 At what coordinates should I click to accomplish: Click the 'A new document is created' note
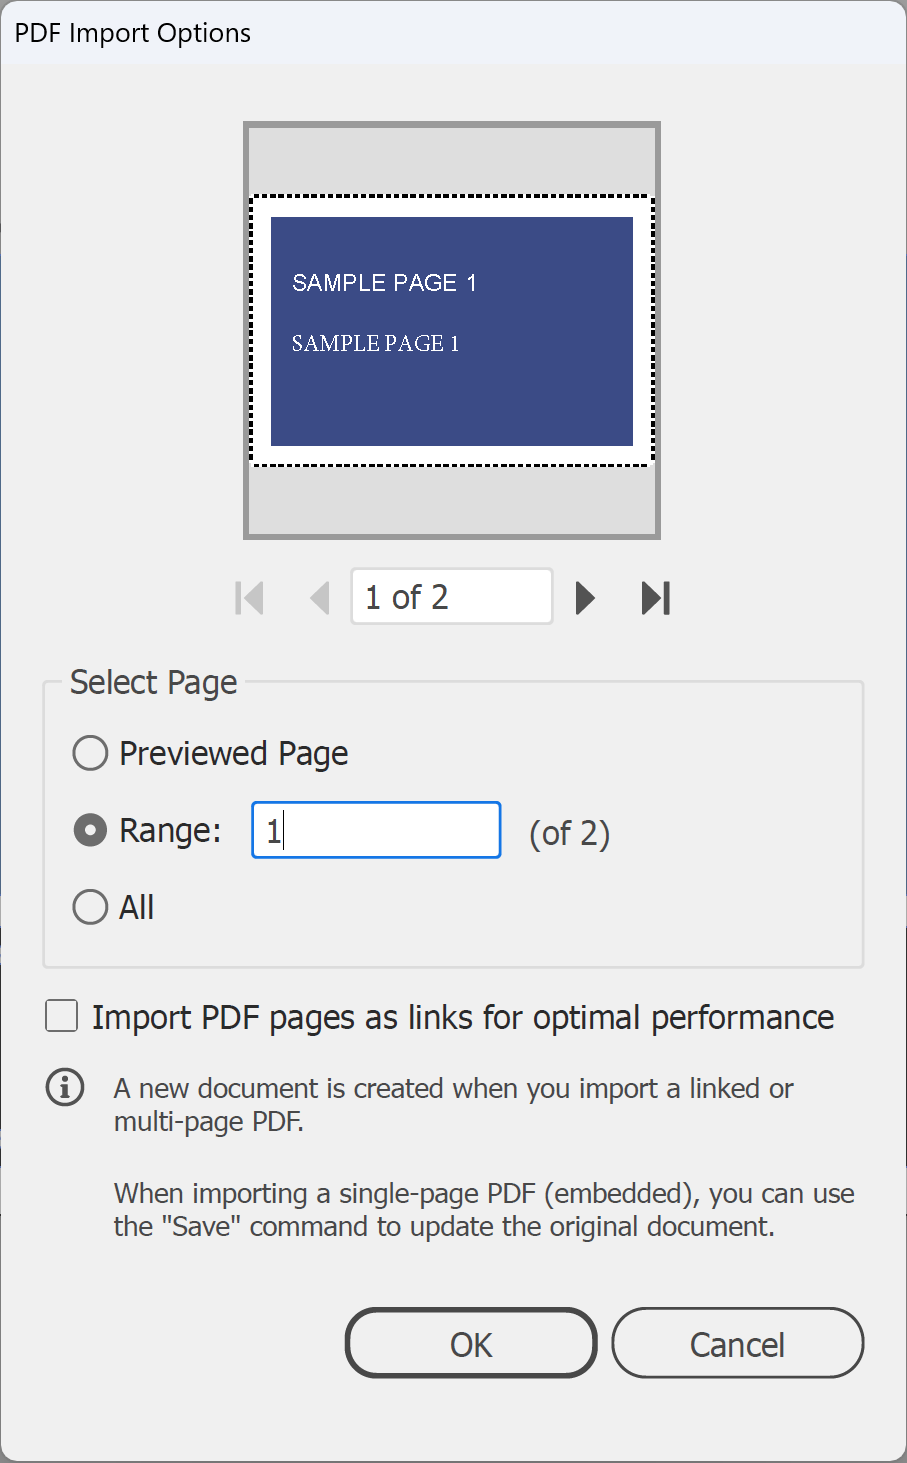[454, 1104]
